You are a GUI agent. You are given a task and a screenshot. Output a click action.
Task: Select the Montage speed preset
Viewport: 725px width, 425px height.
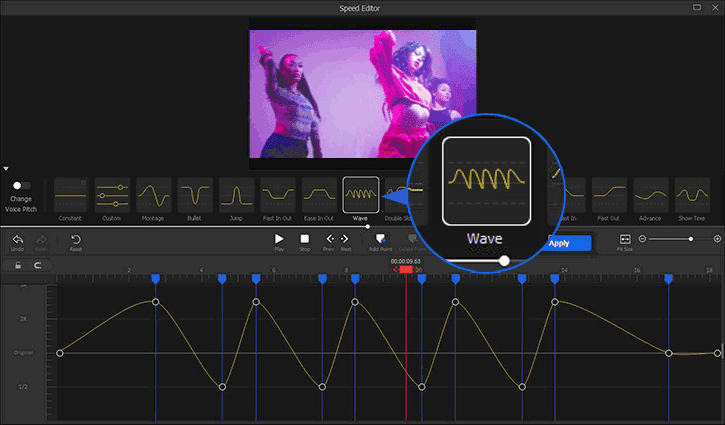(154, 195)
